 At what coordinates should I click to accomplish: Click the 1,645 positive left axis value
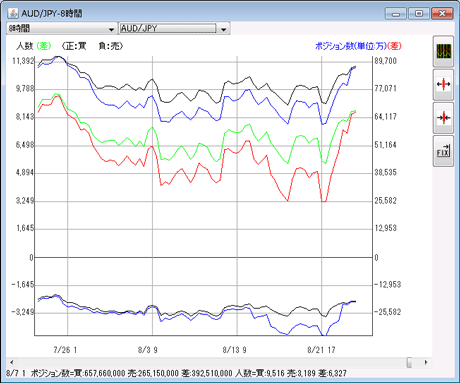(25, 228)
